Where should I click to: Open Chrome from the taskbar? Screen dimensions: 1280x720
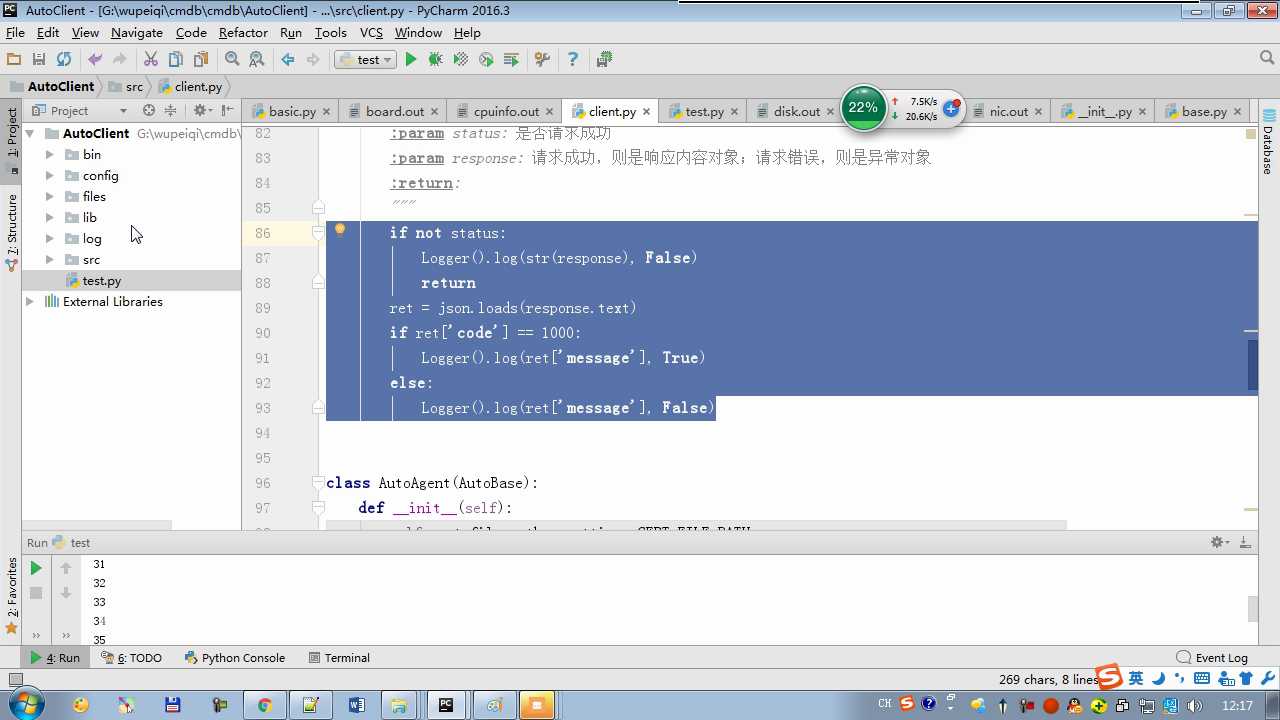(264, 705)
